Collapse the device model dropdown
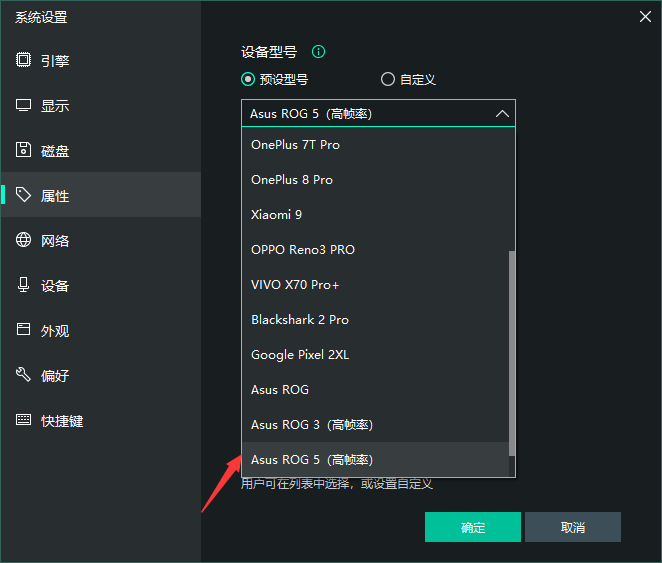 502,114
